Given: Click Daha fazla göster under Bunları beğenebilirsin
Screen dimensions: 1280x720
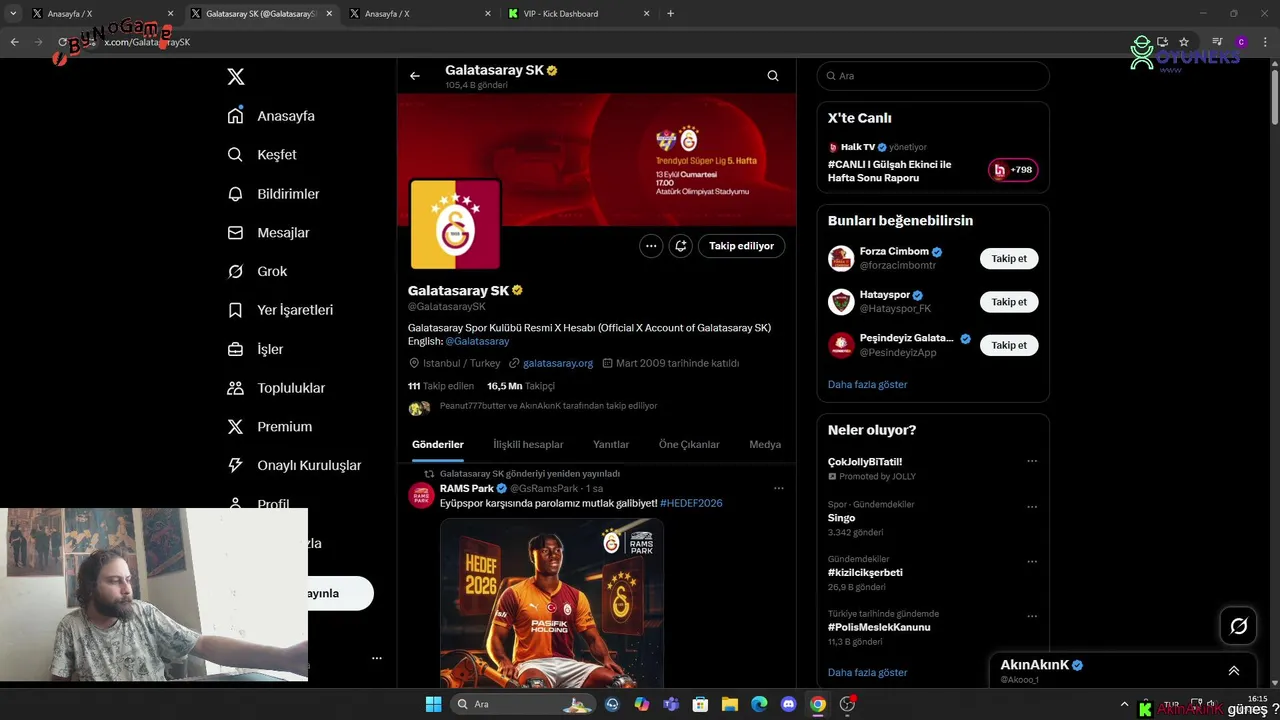Looking at the screenshot, I should pos(867,385).
